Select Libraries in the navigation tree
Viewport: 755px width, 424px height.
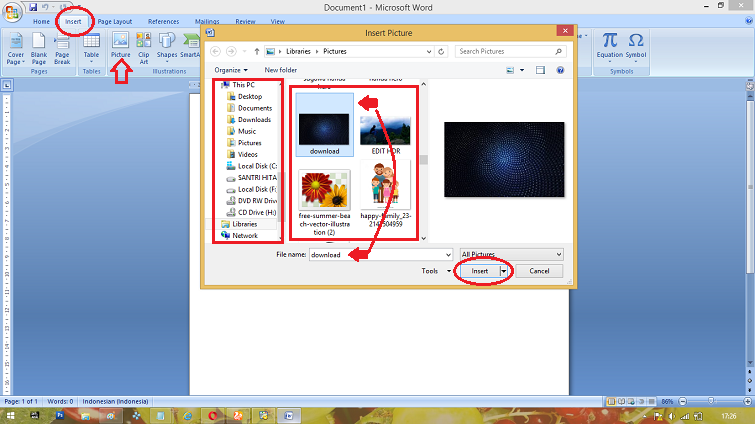point(245,224)
